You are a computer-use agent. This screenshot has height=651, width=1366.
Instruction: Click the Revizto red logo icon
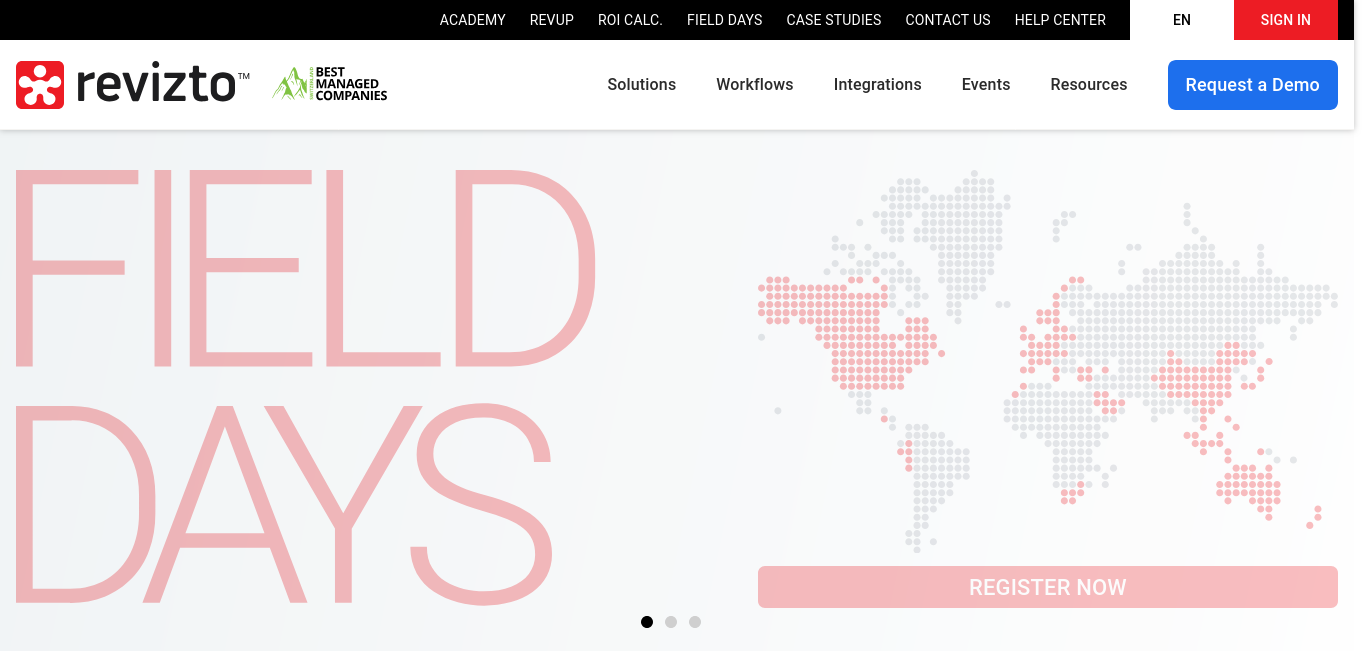coord(40,85)
